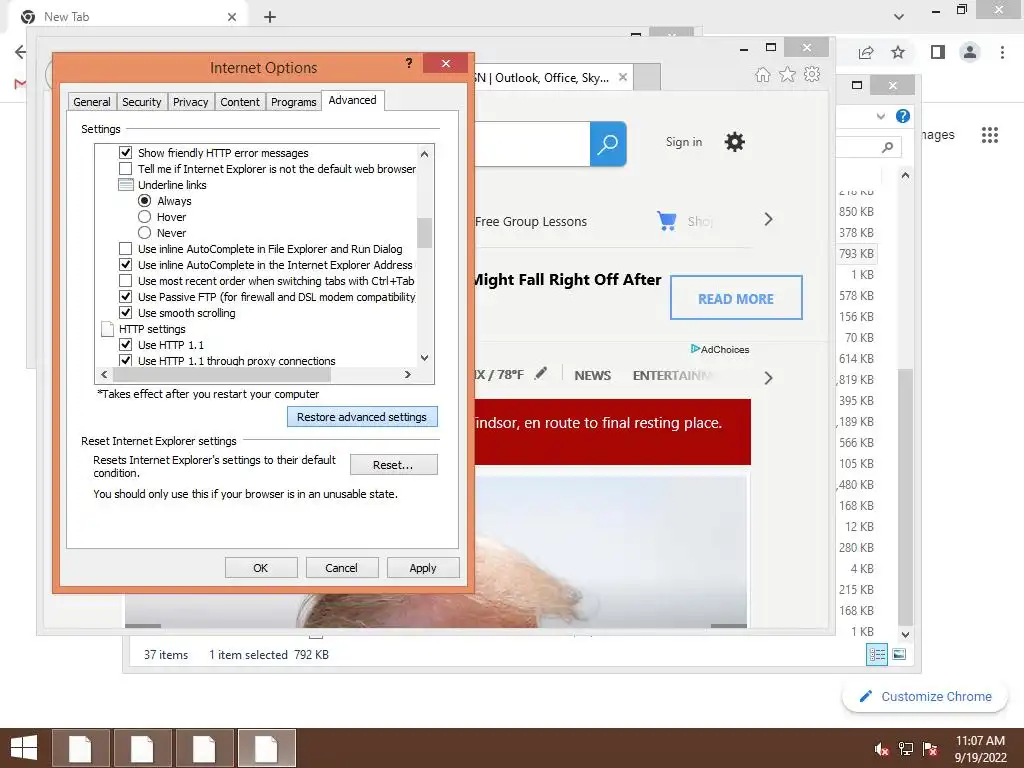
Task: Click the blue Bing search magnifier button
Action: tap(608, 144)
